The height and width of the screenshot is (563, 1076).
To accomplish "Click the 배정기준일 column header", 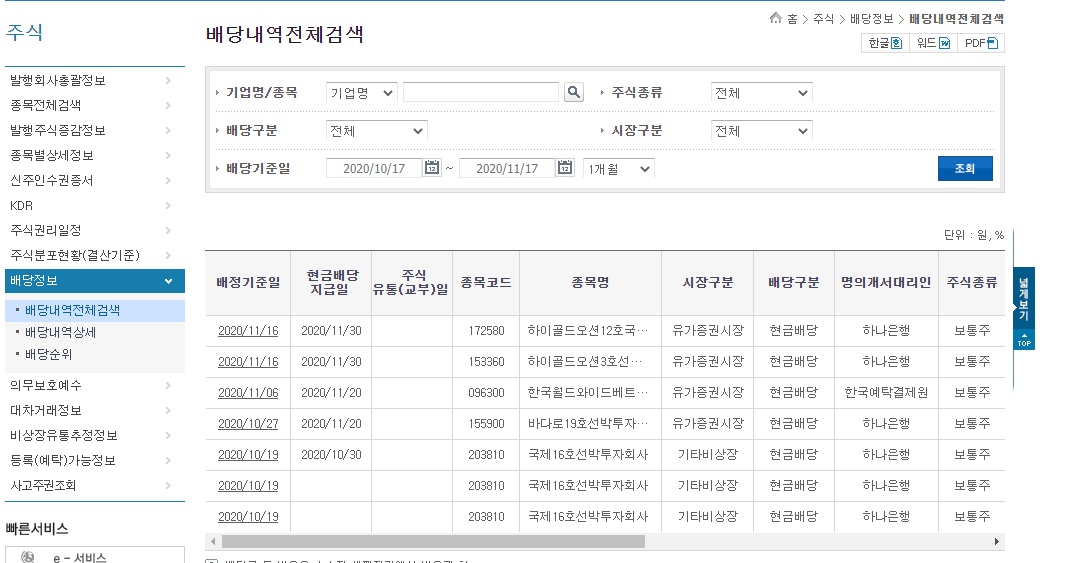I will pyautogui.click(x=248, y=283).
